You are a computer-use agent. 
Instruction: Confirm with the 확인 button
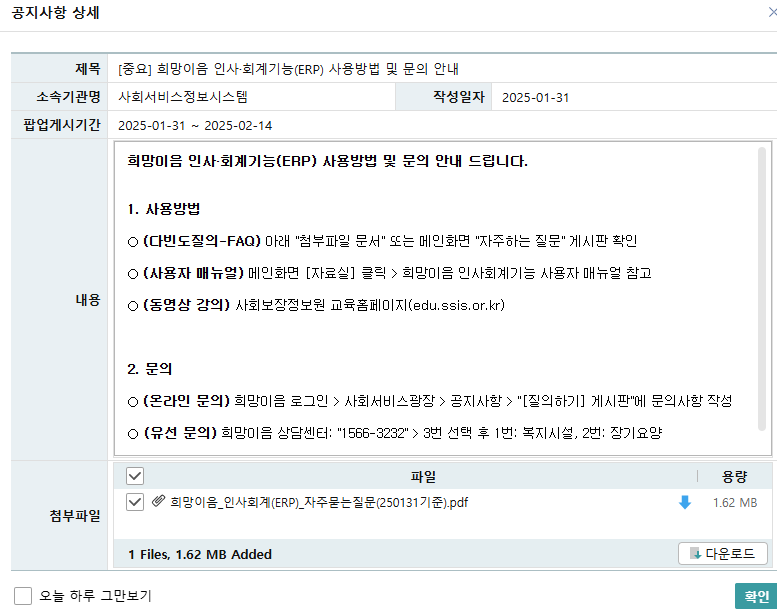[x=756, y=596]
